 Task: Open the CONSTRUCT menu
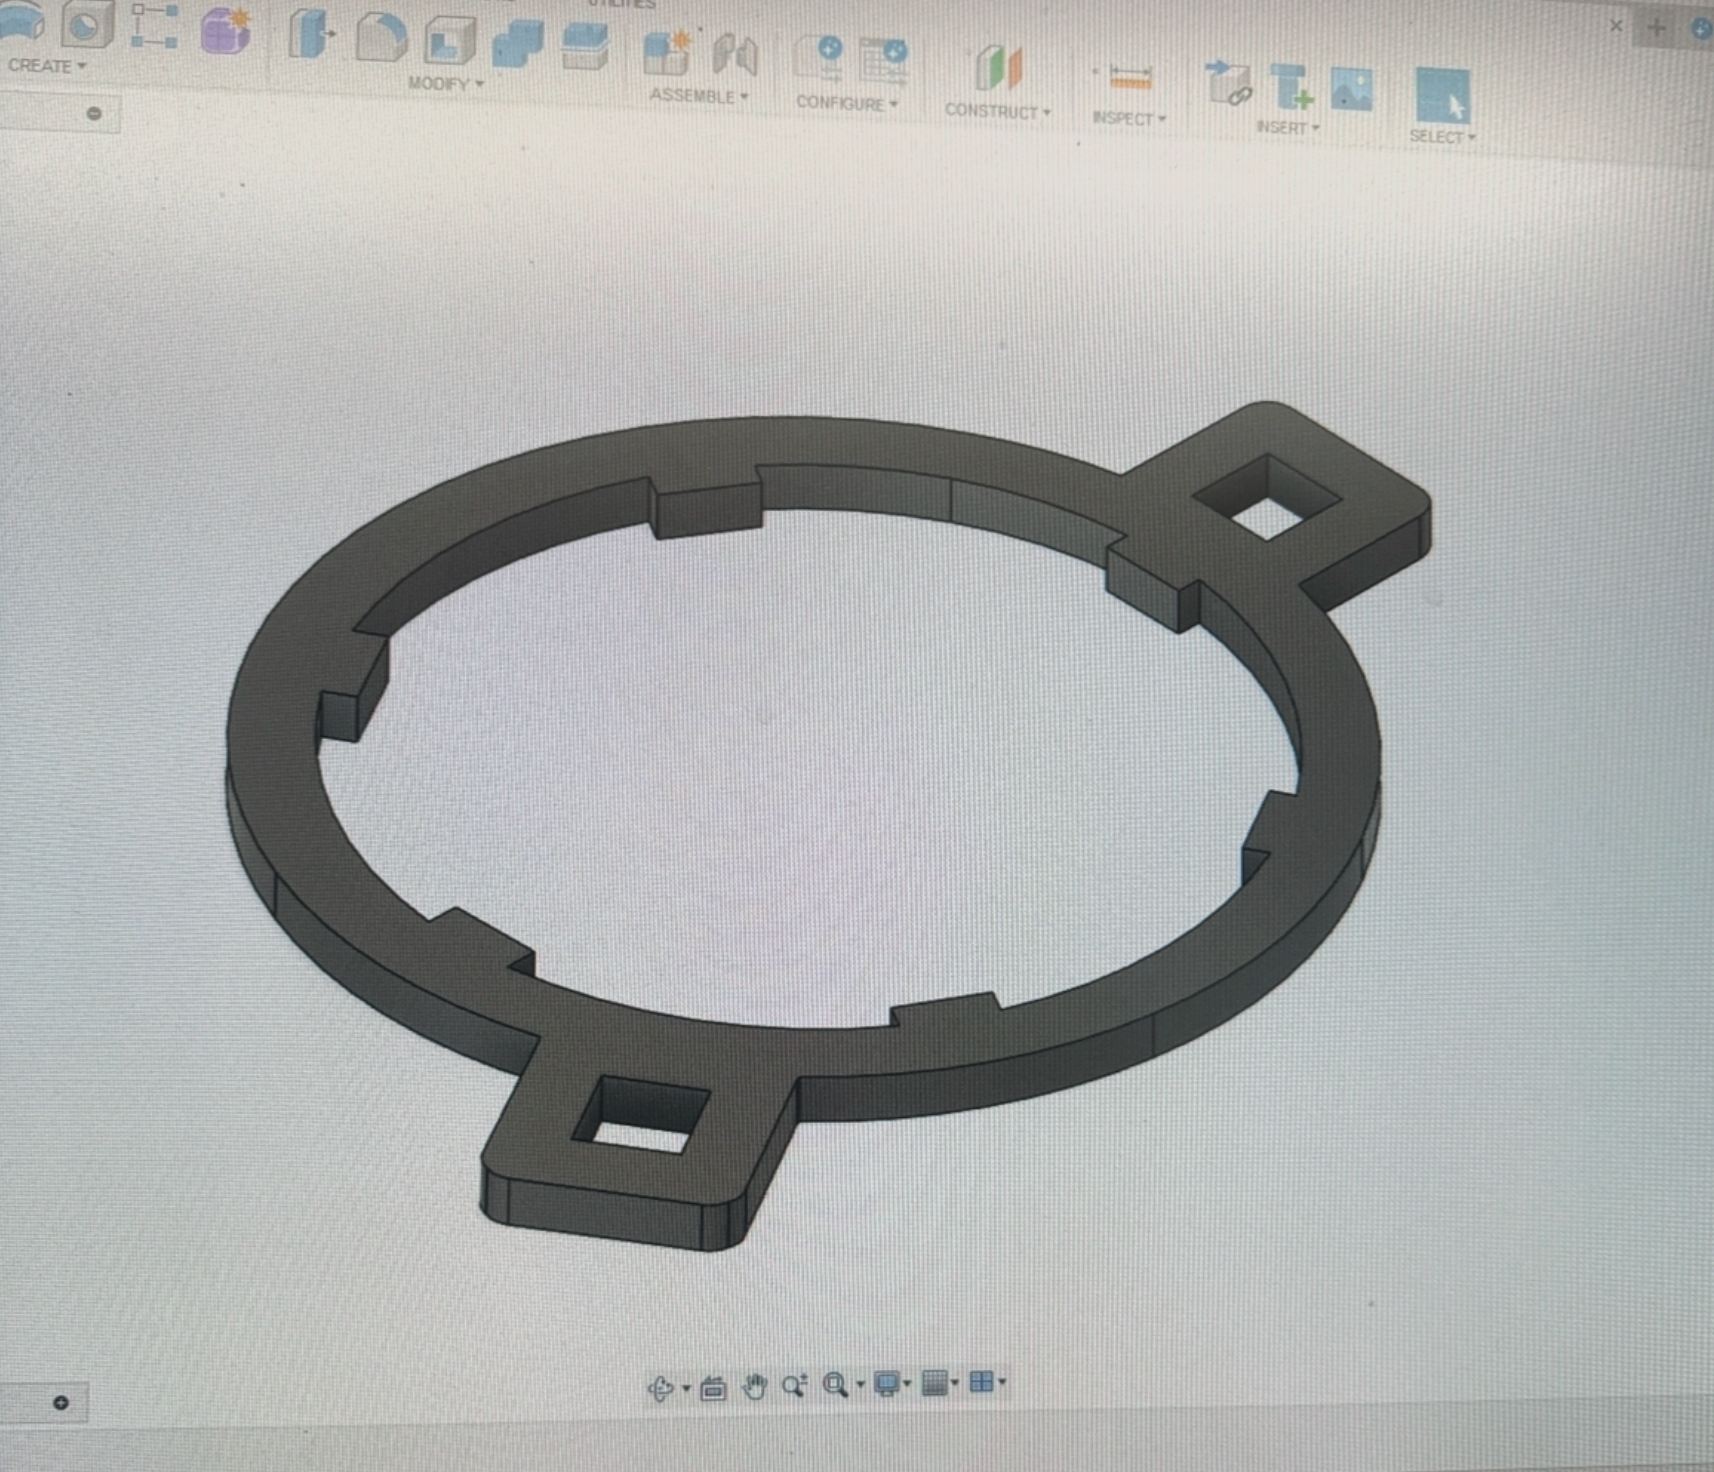tap(997, 111)
